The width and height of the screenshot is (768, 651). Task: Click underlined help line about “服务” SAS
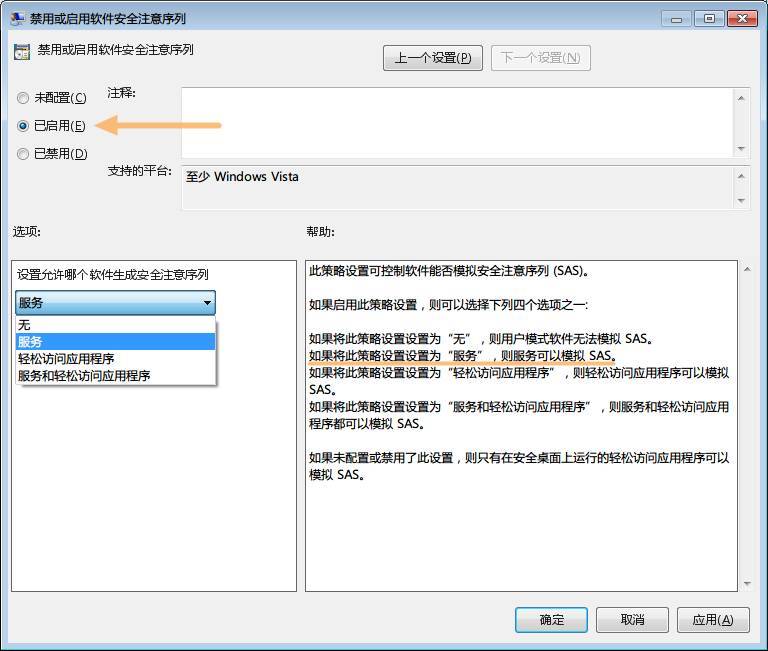pos(462,356)
